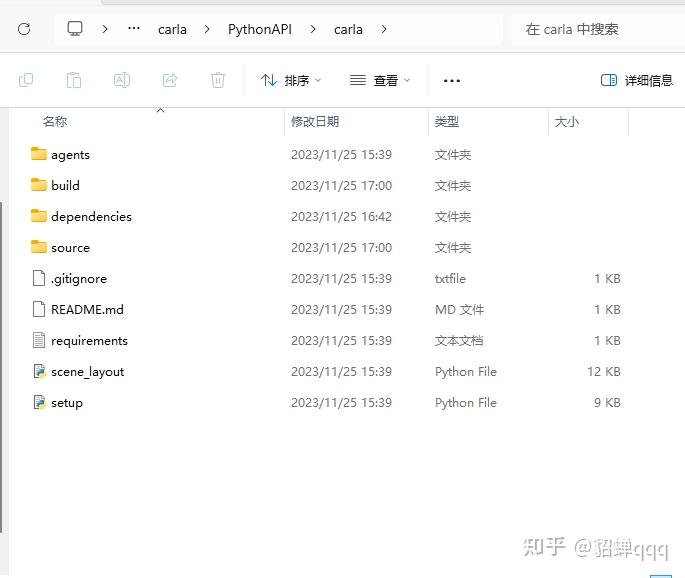The height and width of the screenshot is (578, 685).
Task: Sort by 名称 column header
Action: (55, 121)
